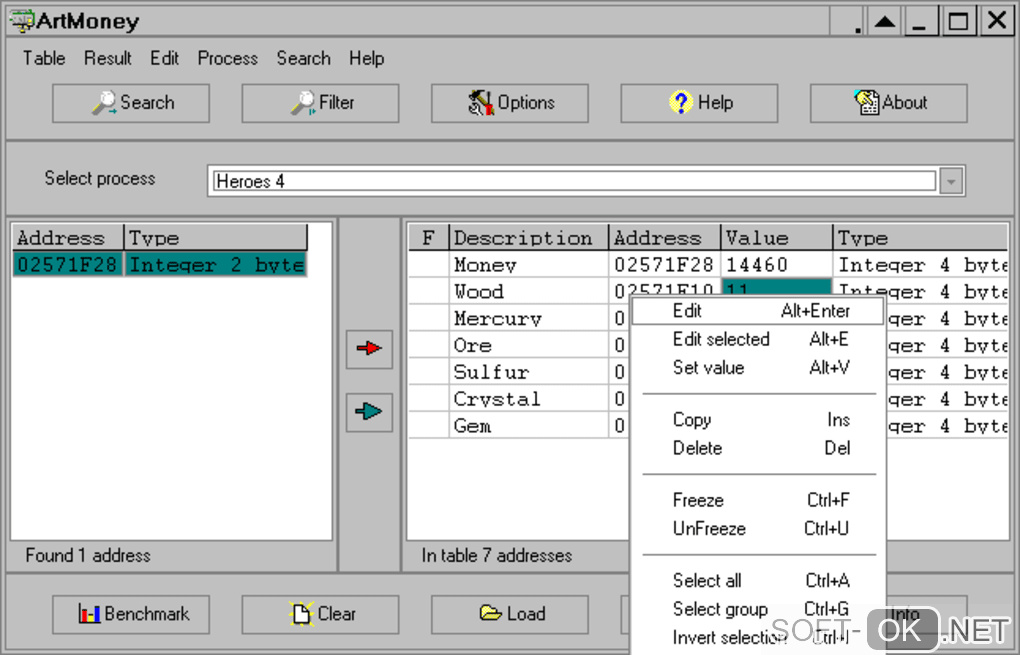The image size is (1020, 655).
Task: Click the In table 7 addresses status
Action: [x=496, y=555]
